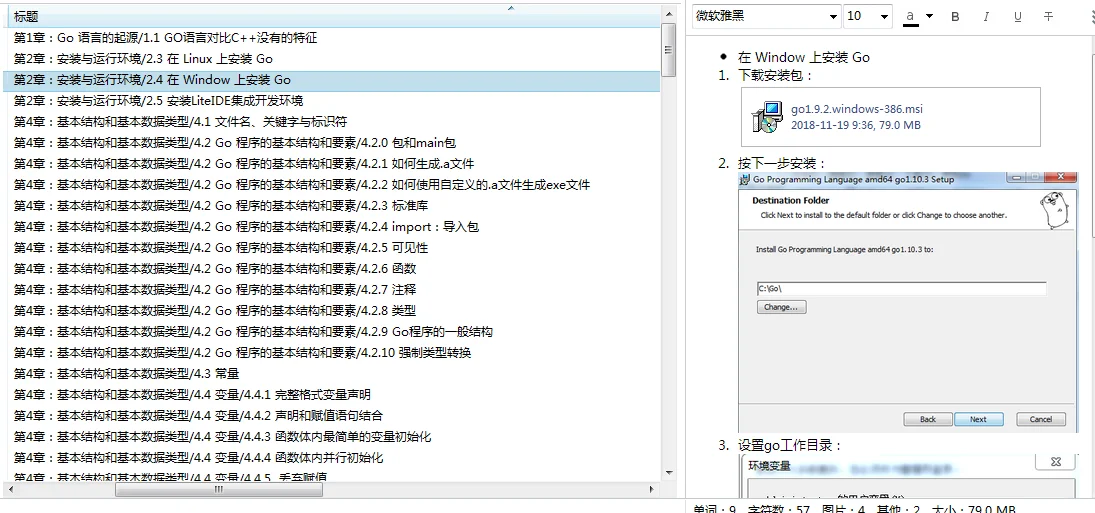This screenshot has width=1095, height=513.
Task: Click Back button in Go setup image
Action: pos(928,419)
